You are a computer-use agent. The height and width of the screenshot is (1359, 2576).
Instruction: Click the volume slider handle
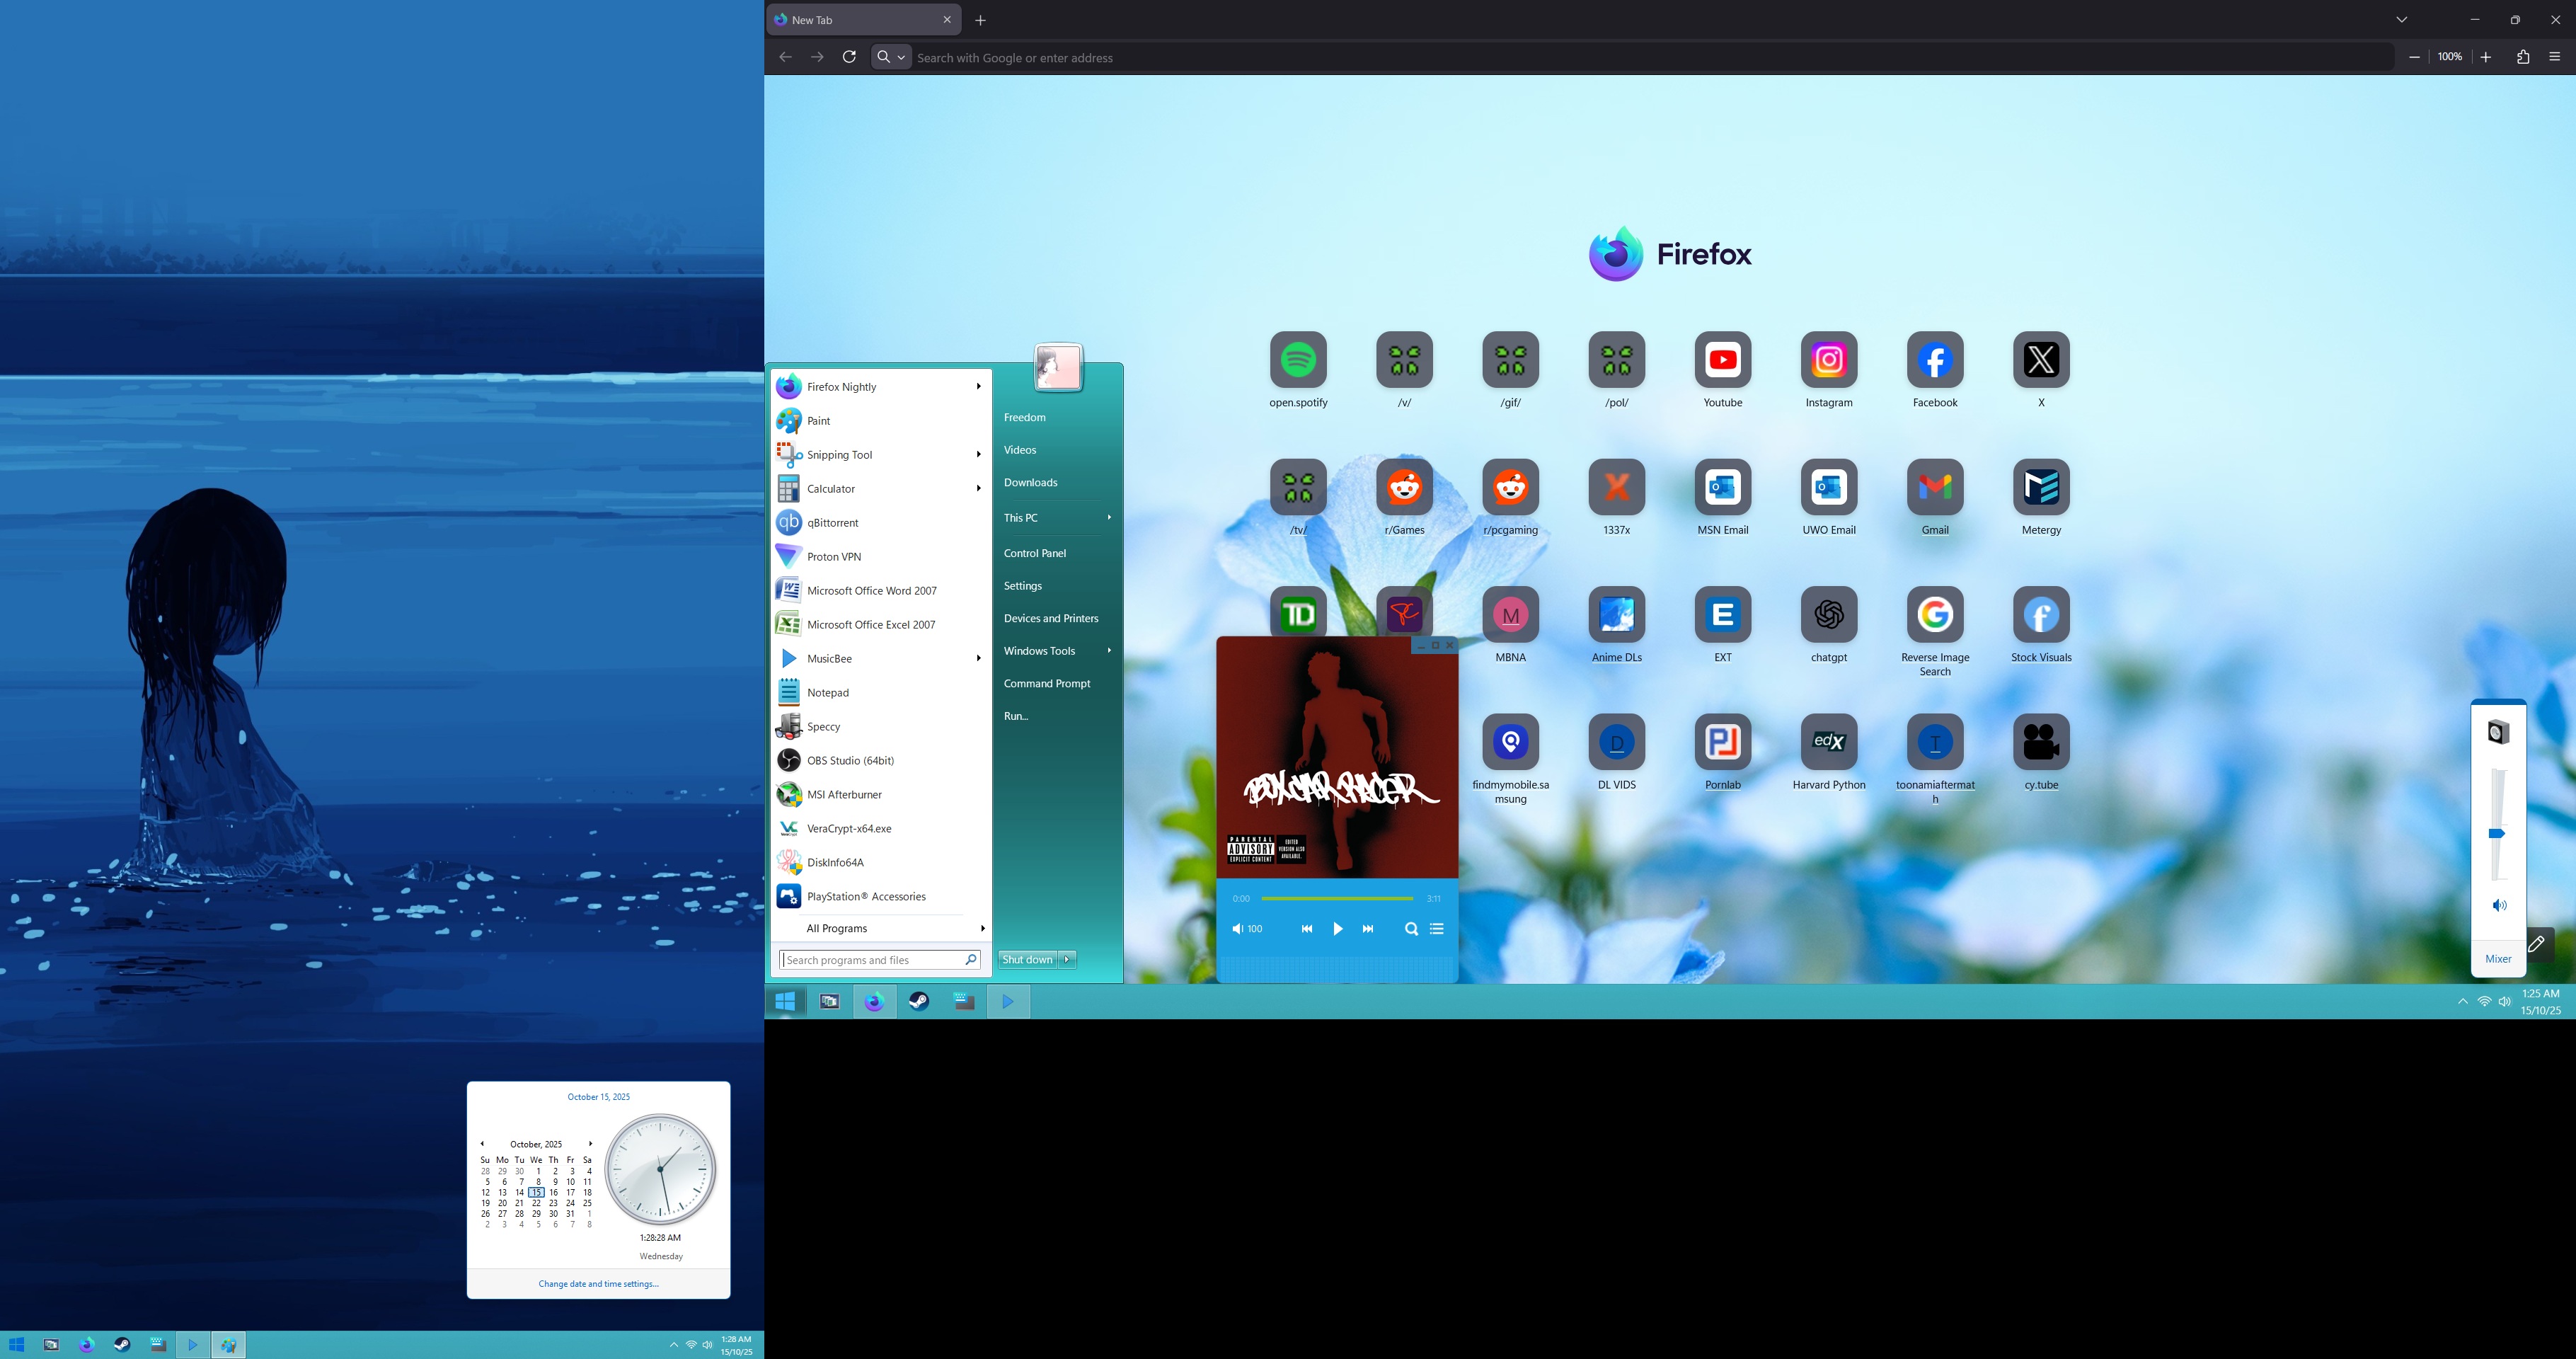coord(2496,833)
